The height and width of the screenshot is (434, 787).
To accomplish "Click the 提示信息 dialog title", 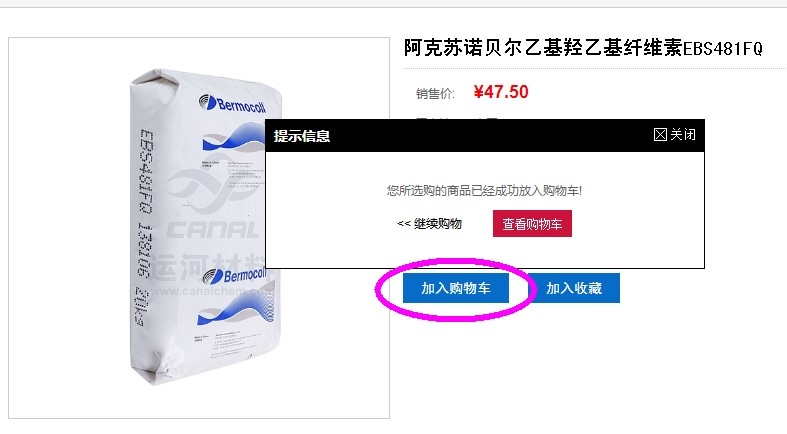I will pyautogui.click(x=302, y=136).
